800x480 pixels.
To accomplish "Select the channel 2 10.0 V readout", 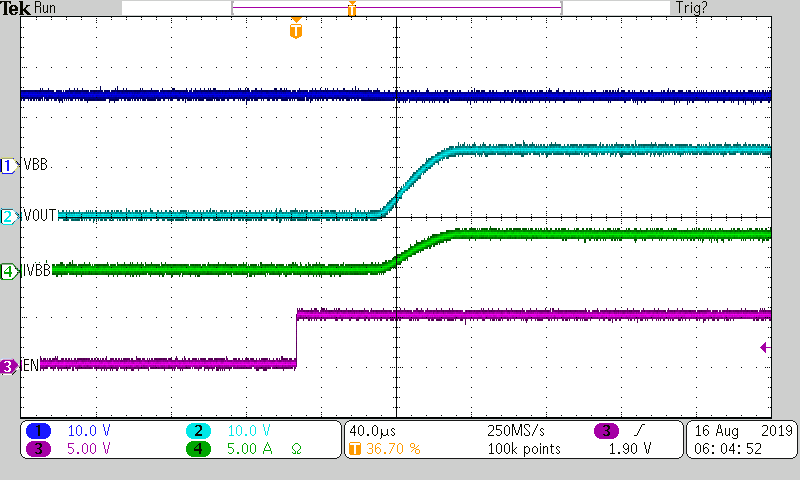I will pyautogui.click(x=249, y=430).
